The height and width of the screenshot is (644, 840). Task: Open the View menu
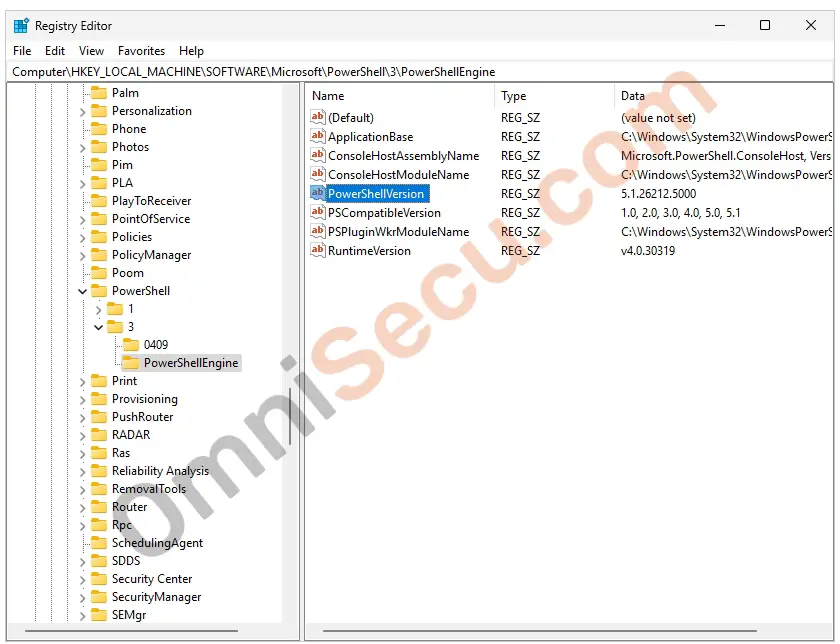pos(91,51)
